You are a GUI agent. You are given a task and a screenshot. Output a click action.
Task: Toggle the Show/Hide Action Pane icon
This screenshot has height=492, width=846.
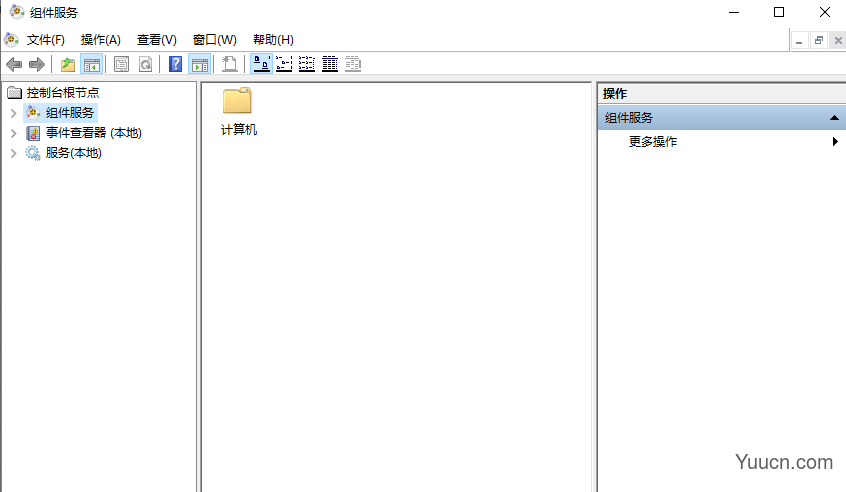pos(200,65)
